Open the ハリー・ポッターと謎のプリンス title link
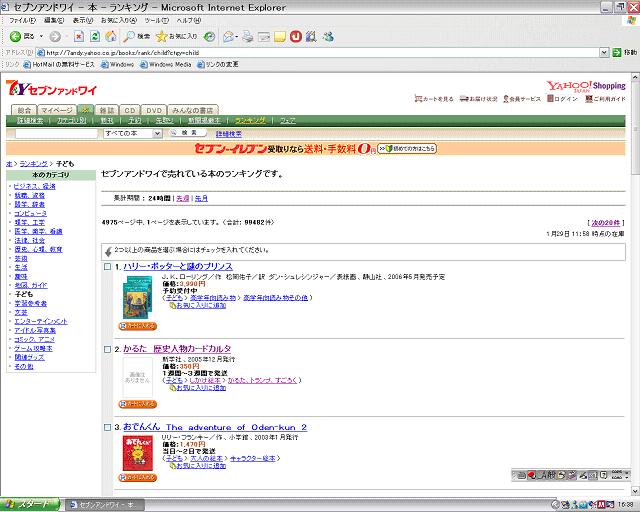Image resolution: width=640 pixels, height=512 pixels. click(178, 267)
